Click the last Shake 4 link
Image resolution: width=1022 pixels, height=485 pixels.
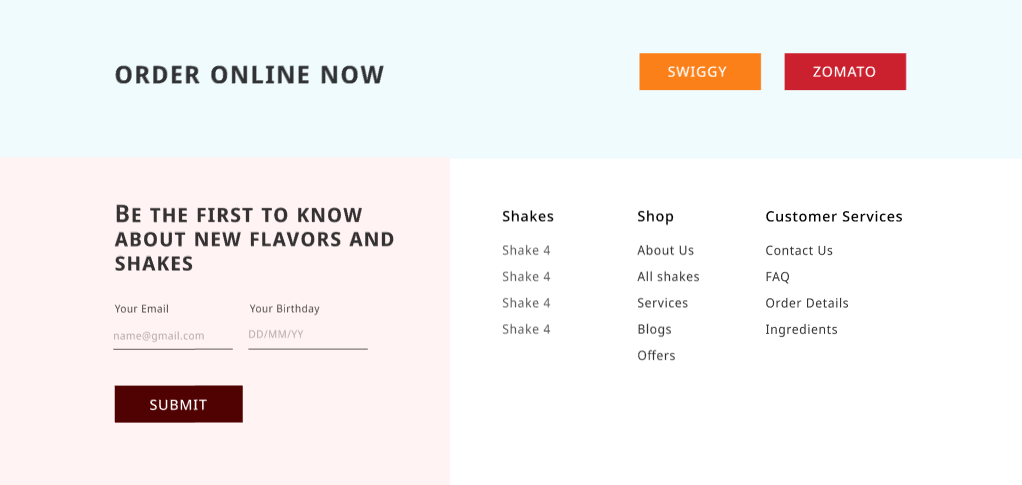point(526,329)
